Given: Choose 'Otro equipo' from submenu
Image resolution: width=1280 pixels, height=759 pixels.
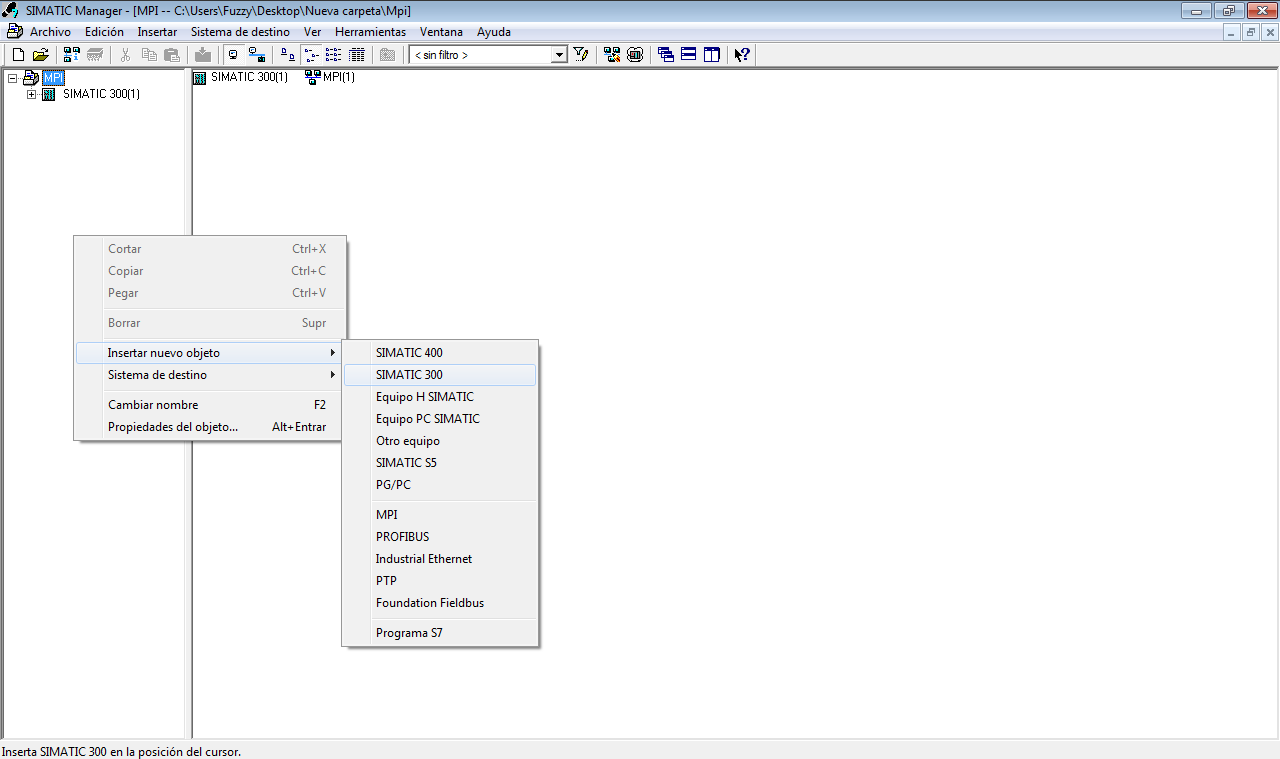Looking at the screenshot, I should click(x=440, y=441).
